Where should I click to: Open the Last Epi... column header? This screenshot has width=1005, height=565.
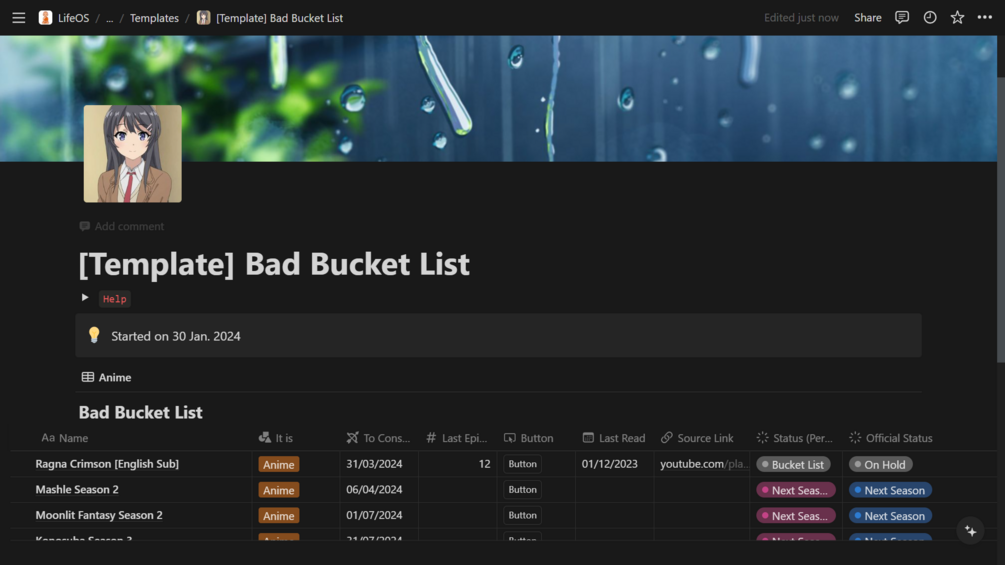click(457, 438)
